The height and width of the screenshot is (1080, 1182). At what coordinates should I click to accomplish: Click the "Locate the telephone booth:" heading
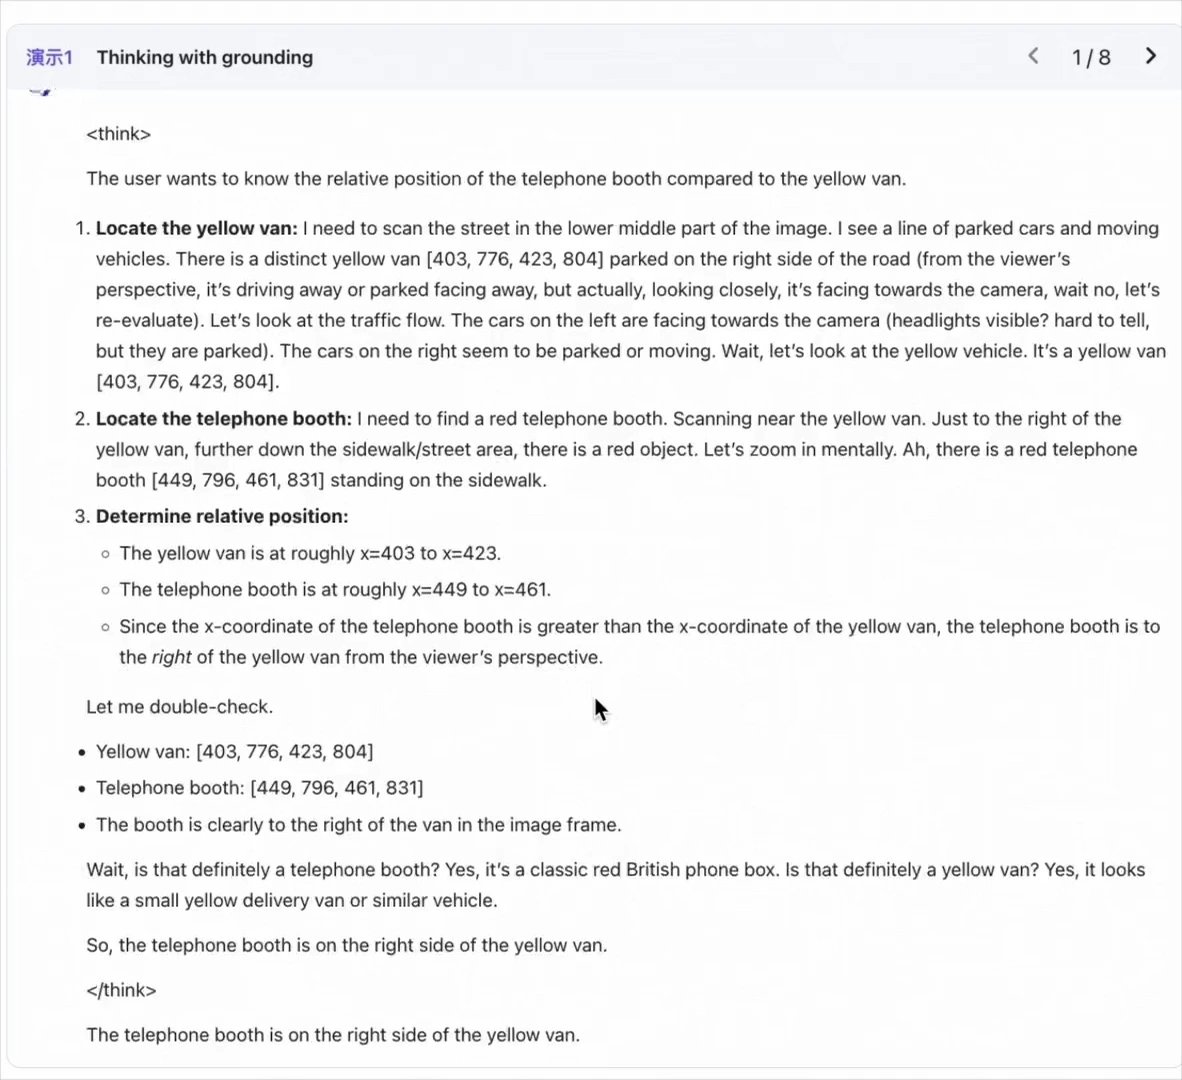[x=223, y=419]
